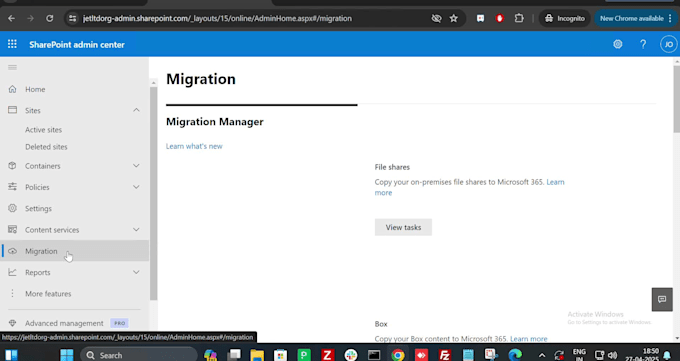
Task: Open the help question mark icon
Action: (x=643, y=44)
